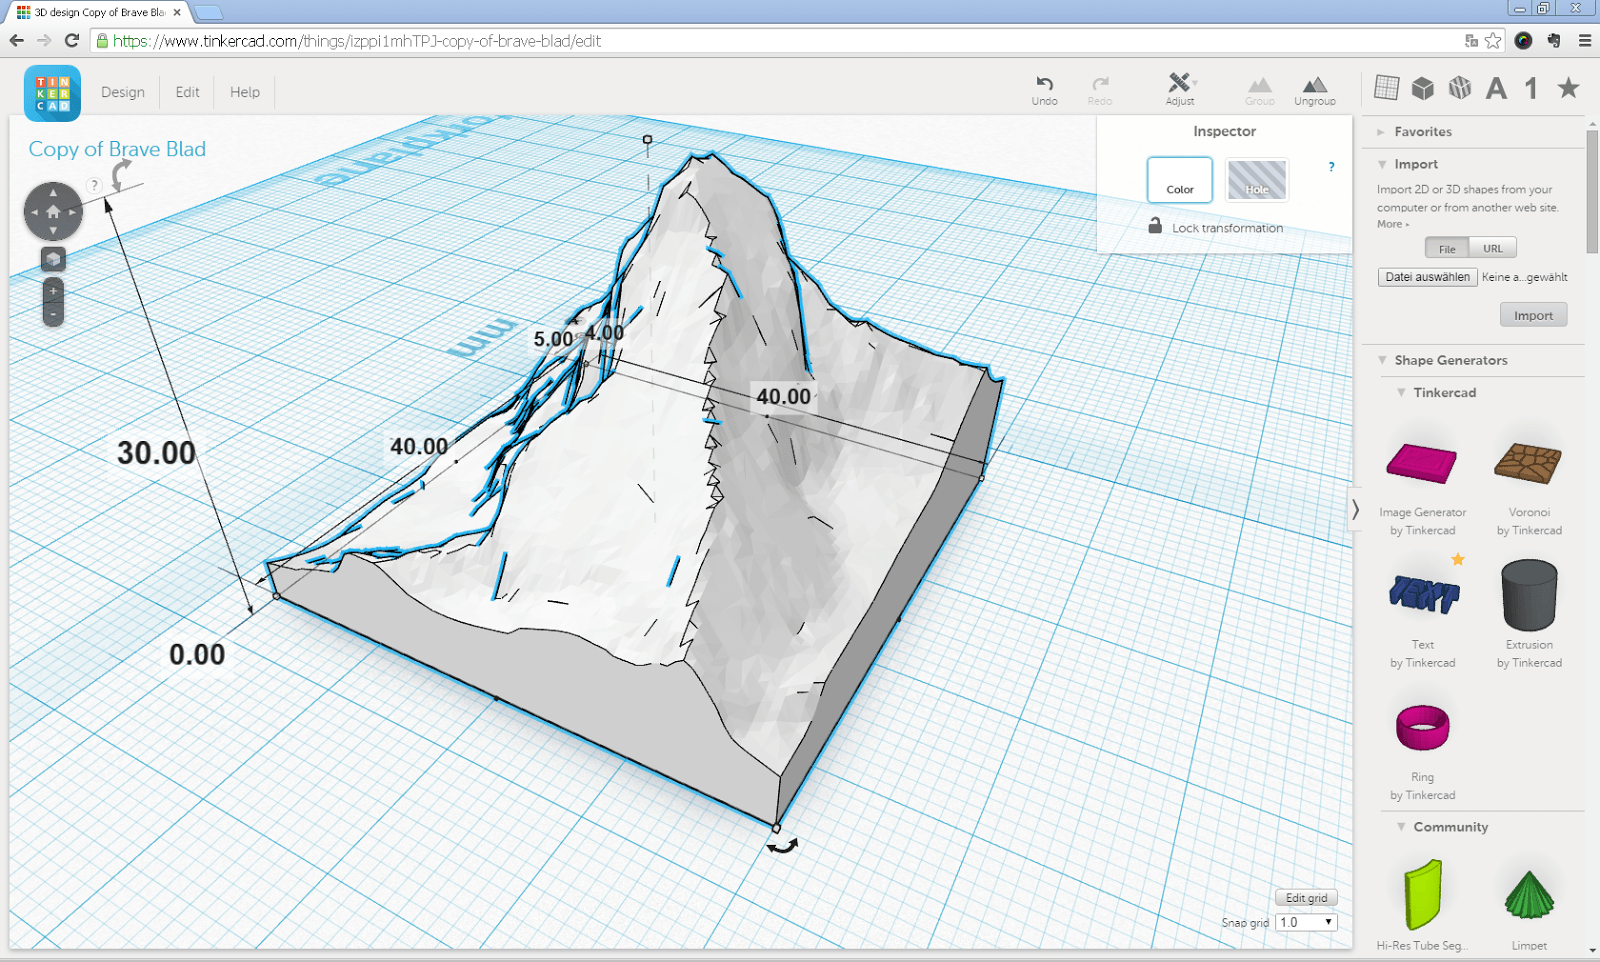The height and width of the screenshot is (962, 1600).
Task: Switch Inspector material to Hole
Action: point(1256,180)
